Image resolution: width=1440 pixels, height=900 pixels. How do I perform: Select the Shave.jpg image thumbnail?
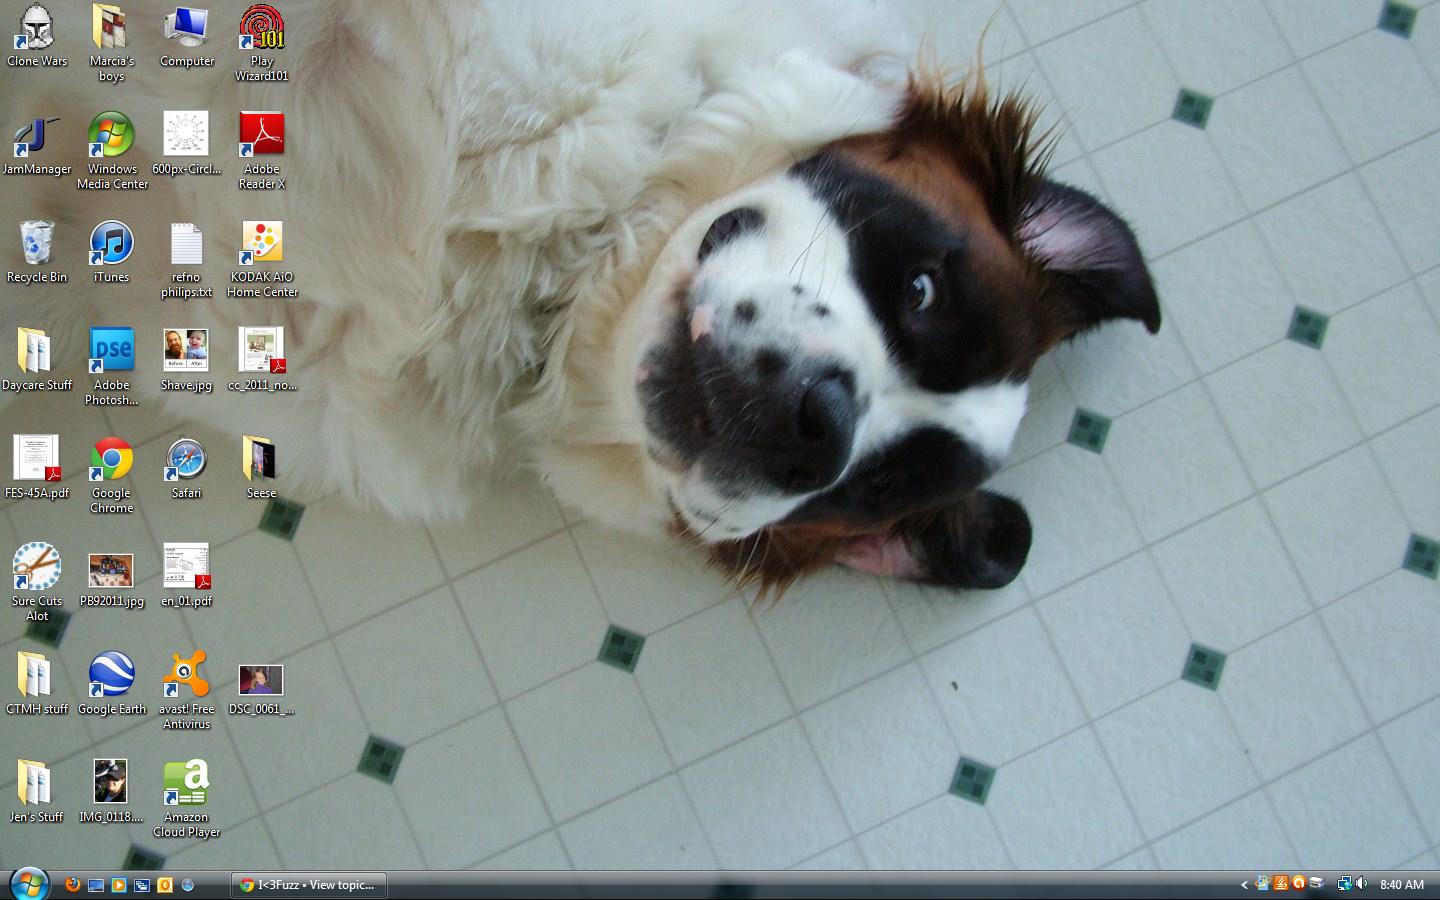pos(186,351)
